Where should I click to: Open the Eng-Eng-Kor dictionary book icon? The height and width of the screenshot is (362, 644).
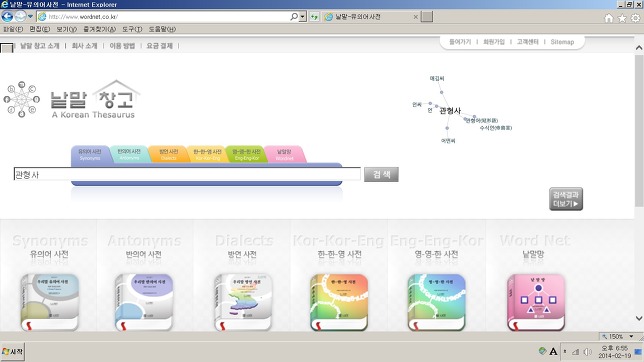pos(437,302)
